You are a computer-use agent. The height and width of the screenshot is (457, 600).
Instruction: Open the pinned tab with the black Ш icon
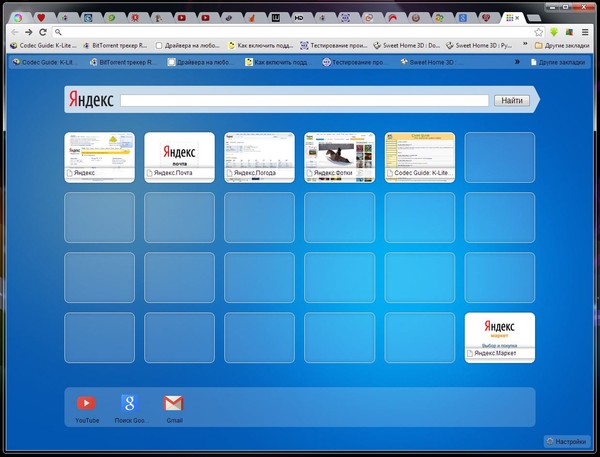(x=276, y=18)
